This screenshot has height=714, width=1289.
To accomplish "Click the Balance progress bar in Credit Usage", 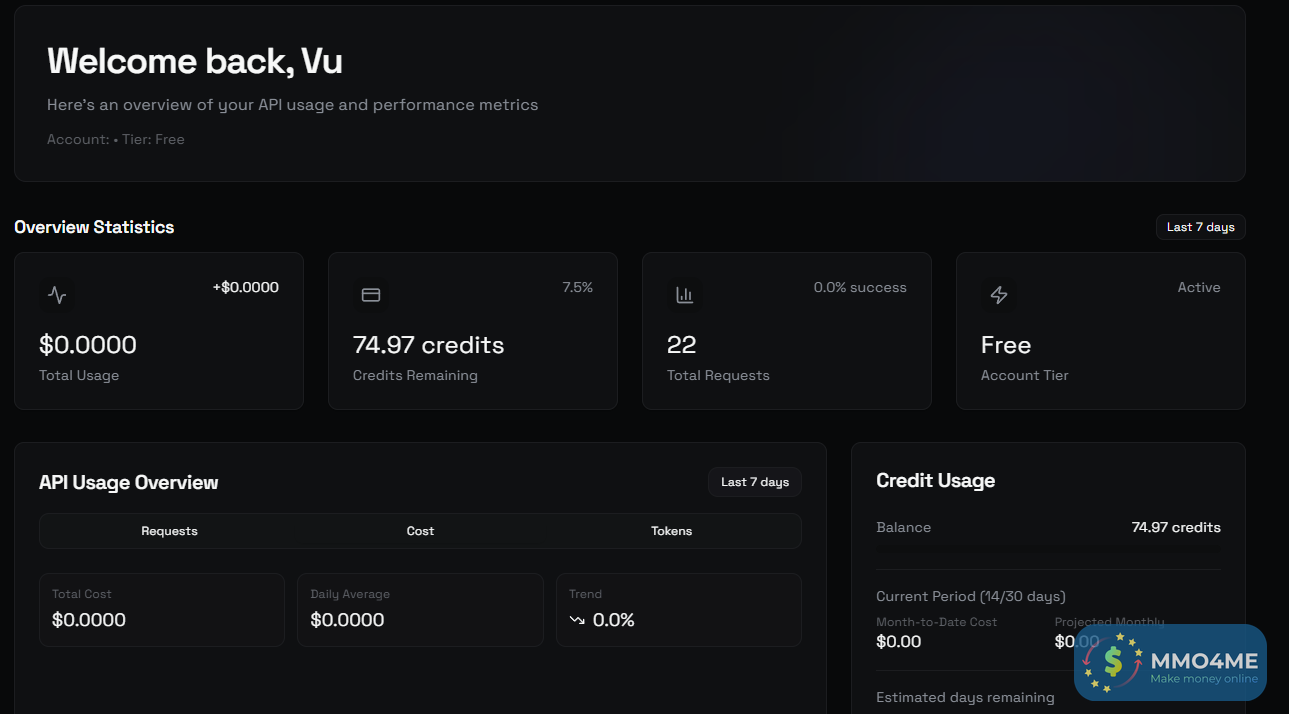I will point(1048,548).
